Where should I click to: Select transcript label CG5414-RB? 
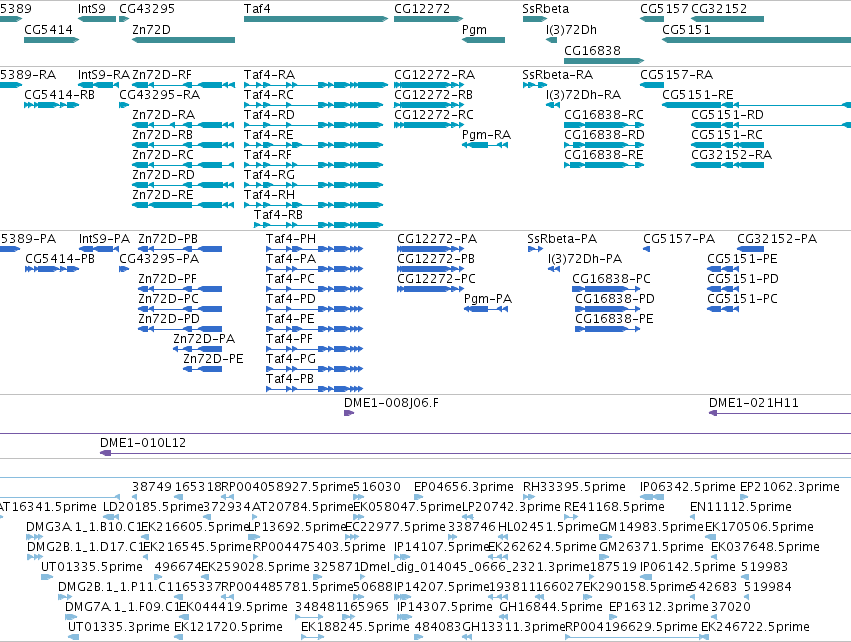60,94
